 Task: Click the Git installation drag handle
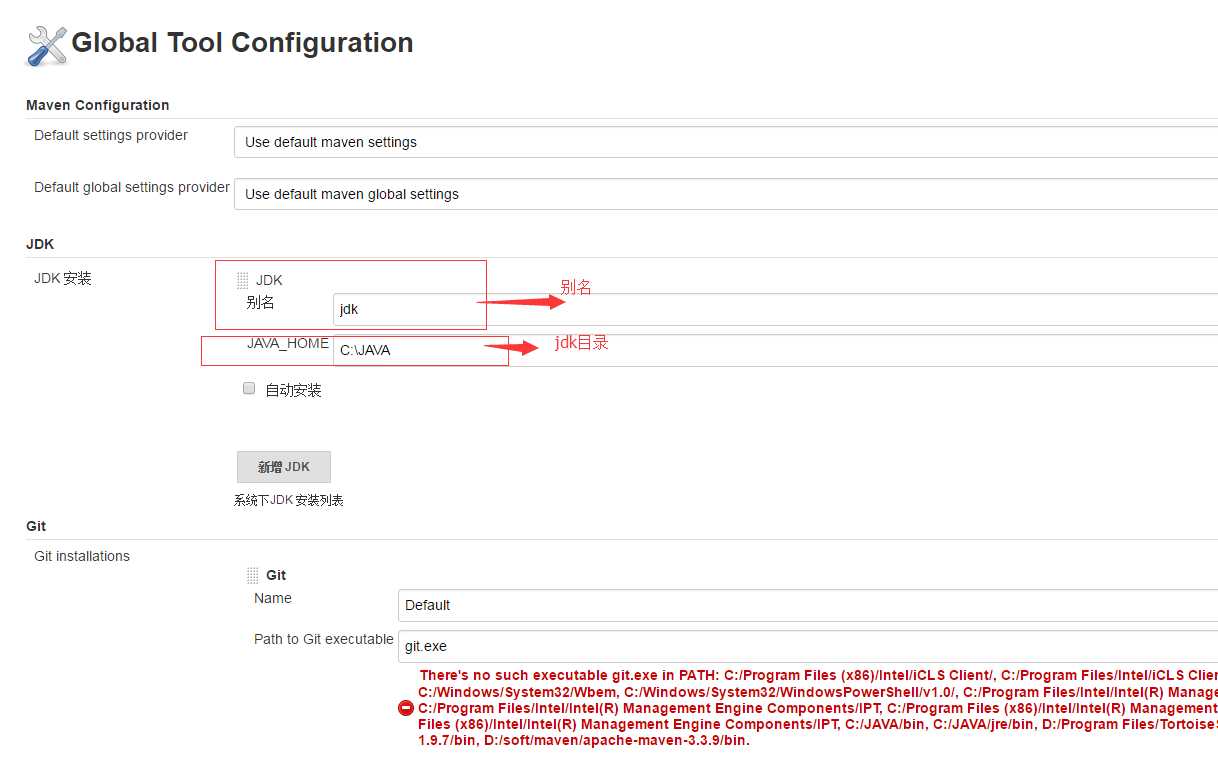[253, 576]
